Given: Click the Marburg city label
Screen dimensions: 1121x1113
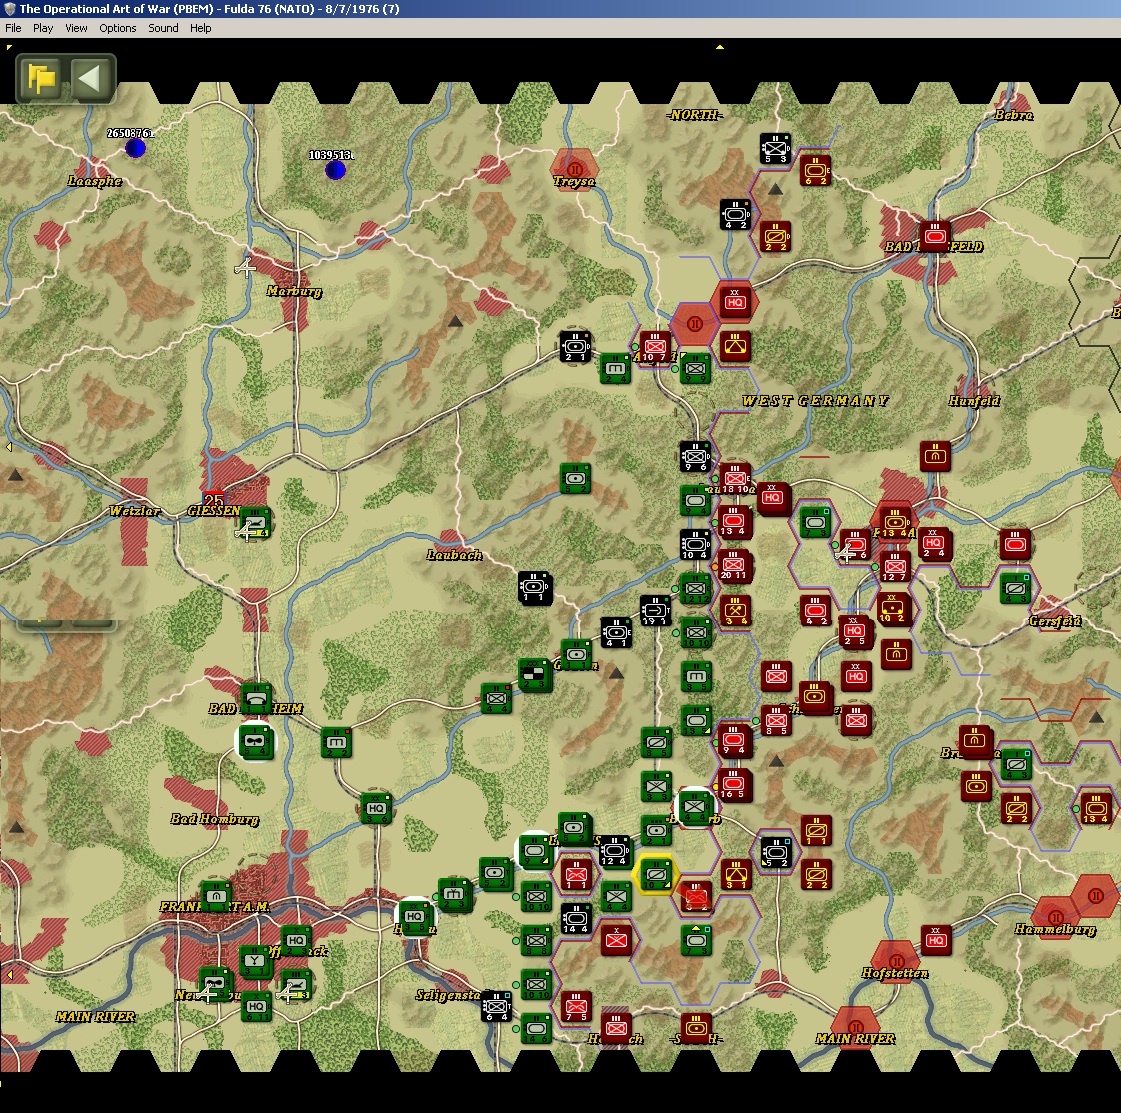Looking at the screenshot, I should (x=295, y=291).
